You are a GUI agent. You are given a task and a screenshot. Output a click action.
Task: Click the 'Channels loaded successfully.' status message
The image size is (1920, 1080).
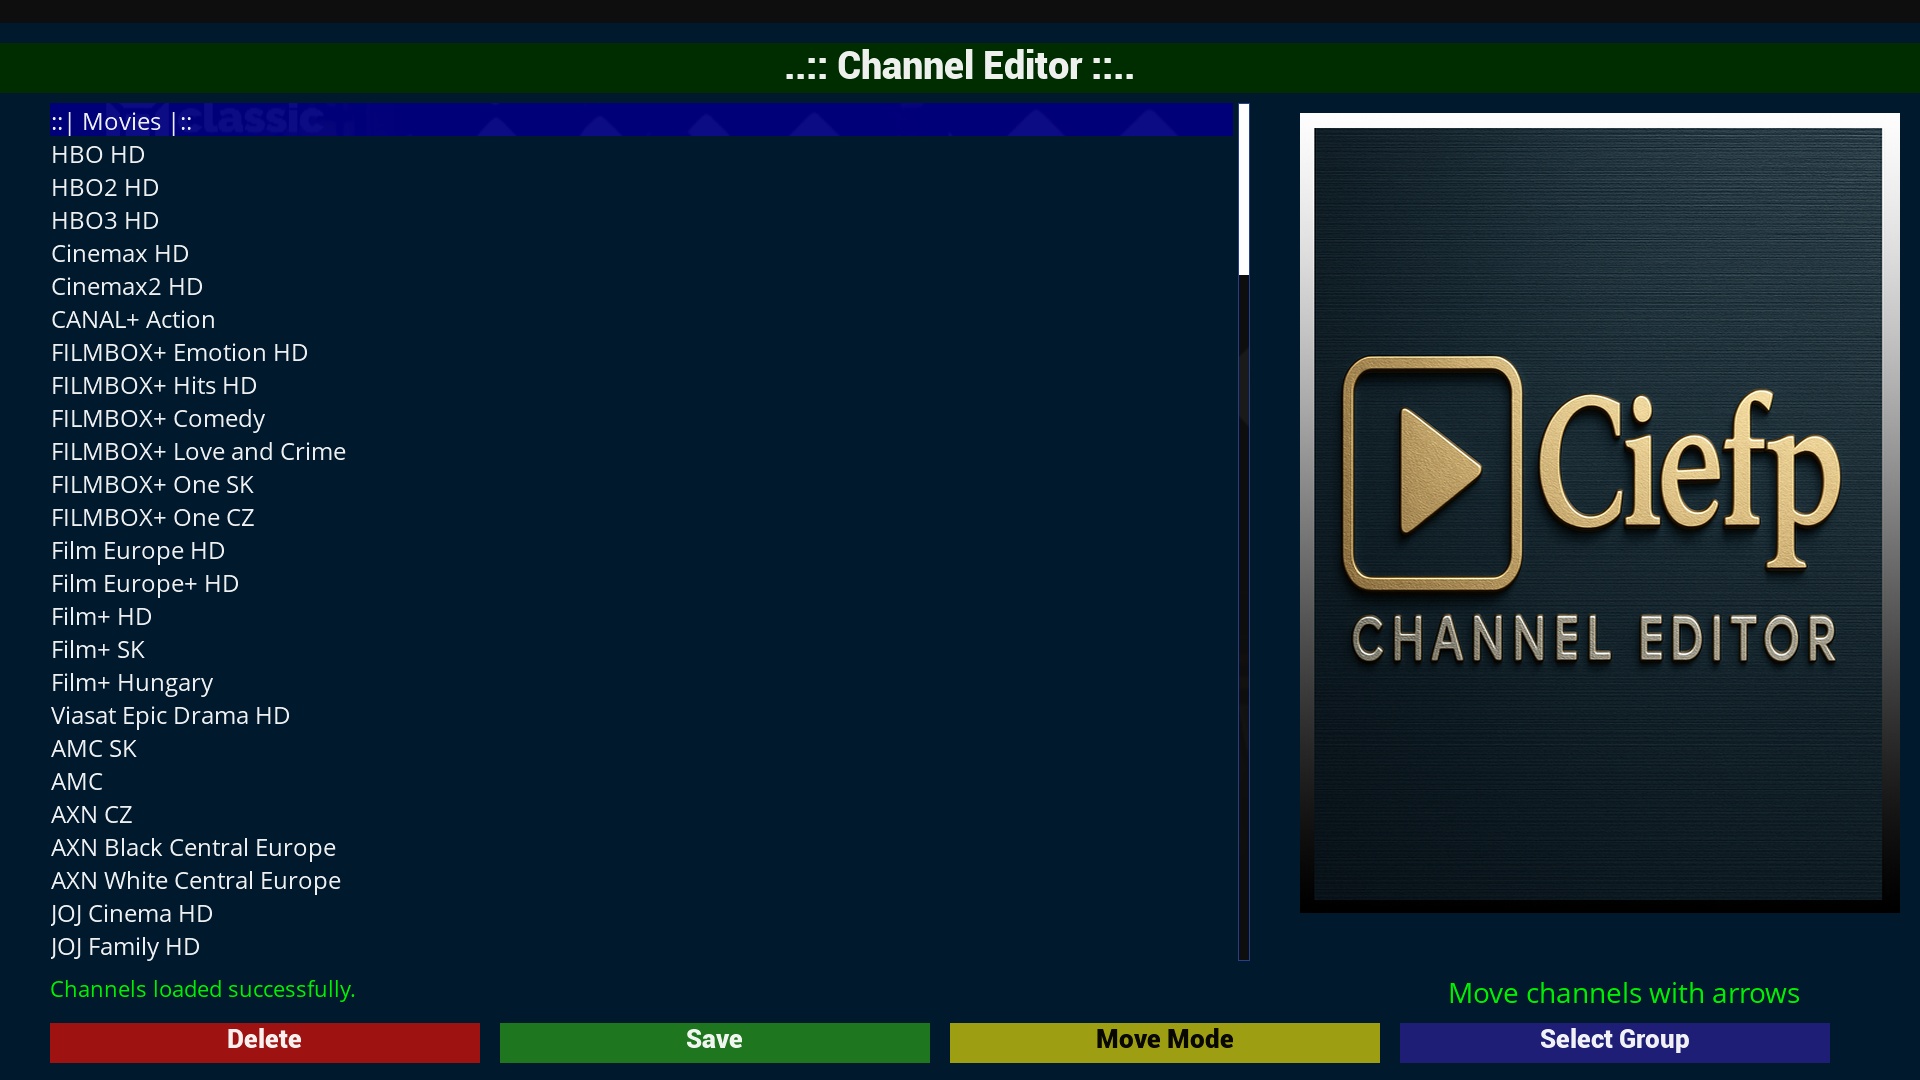[x=203, y=989]
